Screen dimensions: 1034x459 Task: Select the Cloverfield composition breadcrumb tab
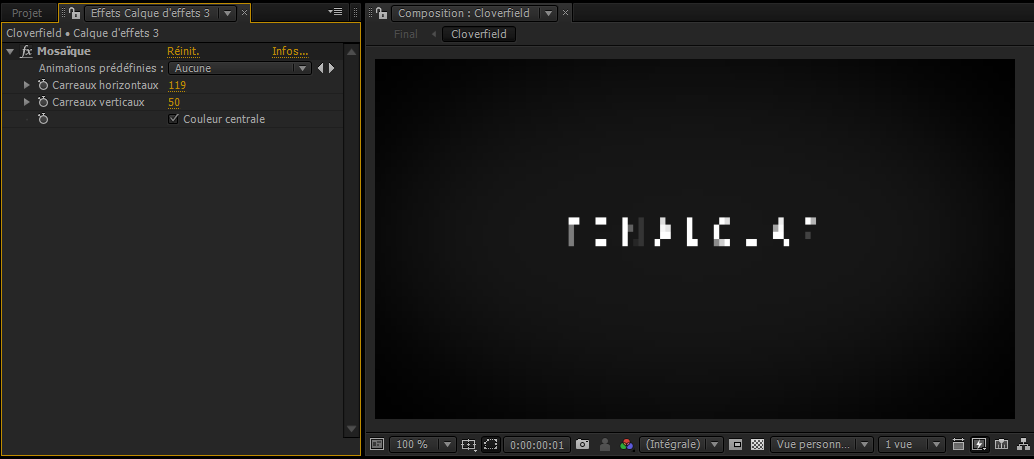click(x=479, y=34)
